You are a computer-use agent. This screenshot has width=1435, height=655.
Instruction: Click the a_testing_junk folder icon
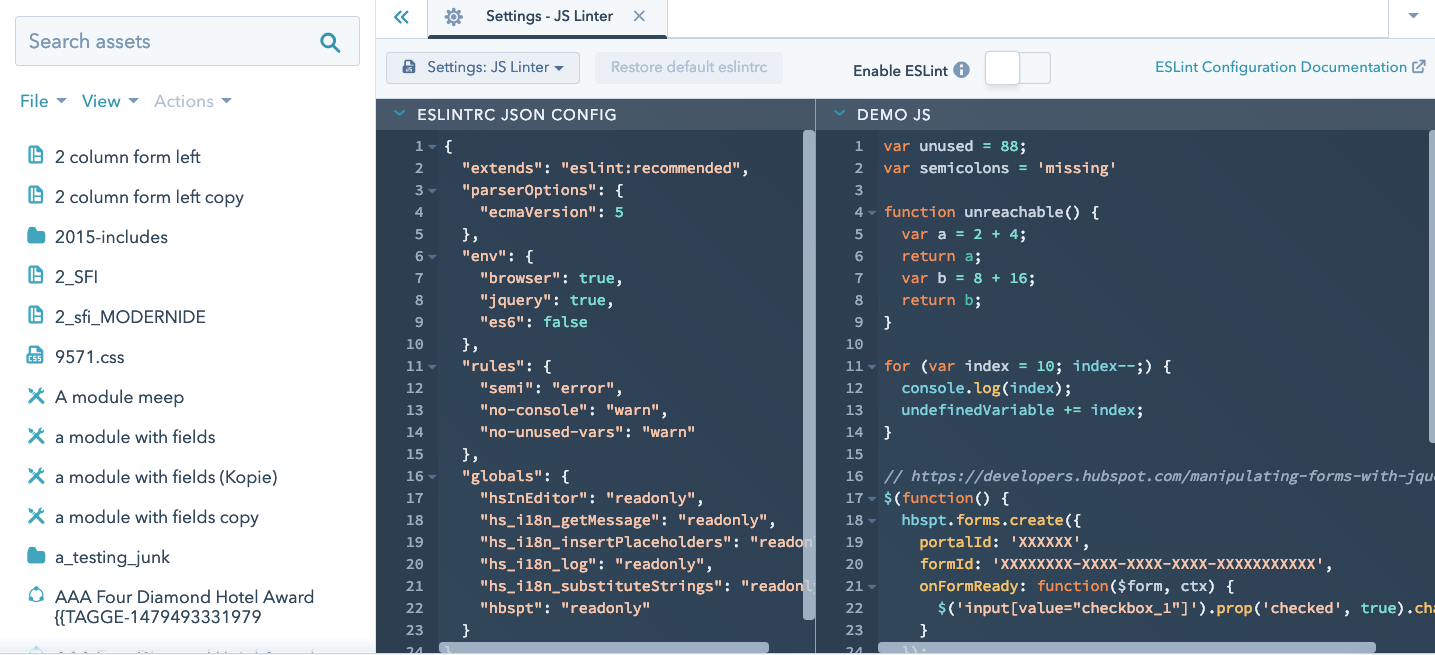pyautogui.click(x=36, y=556)
